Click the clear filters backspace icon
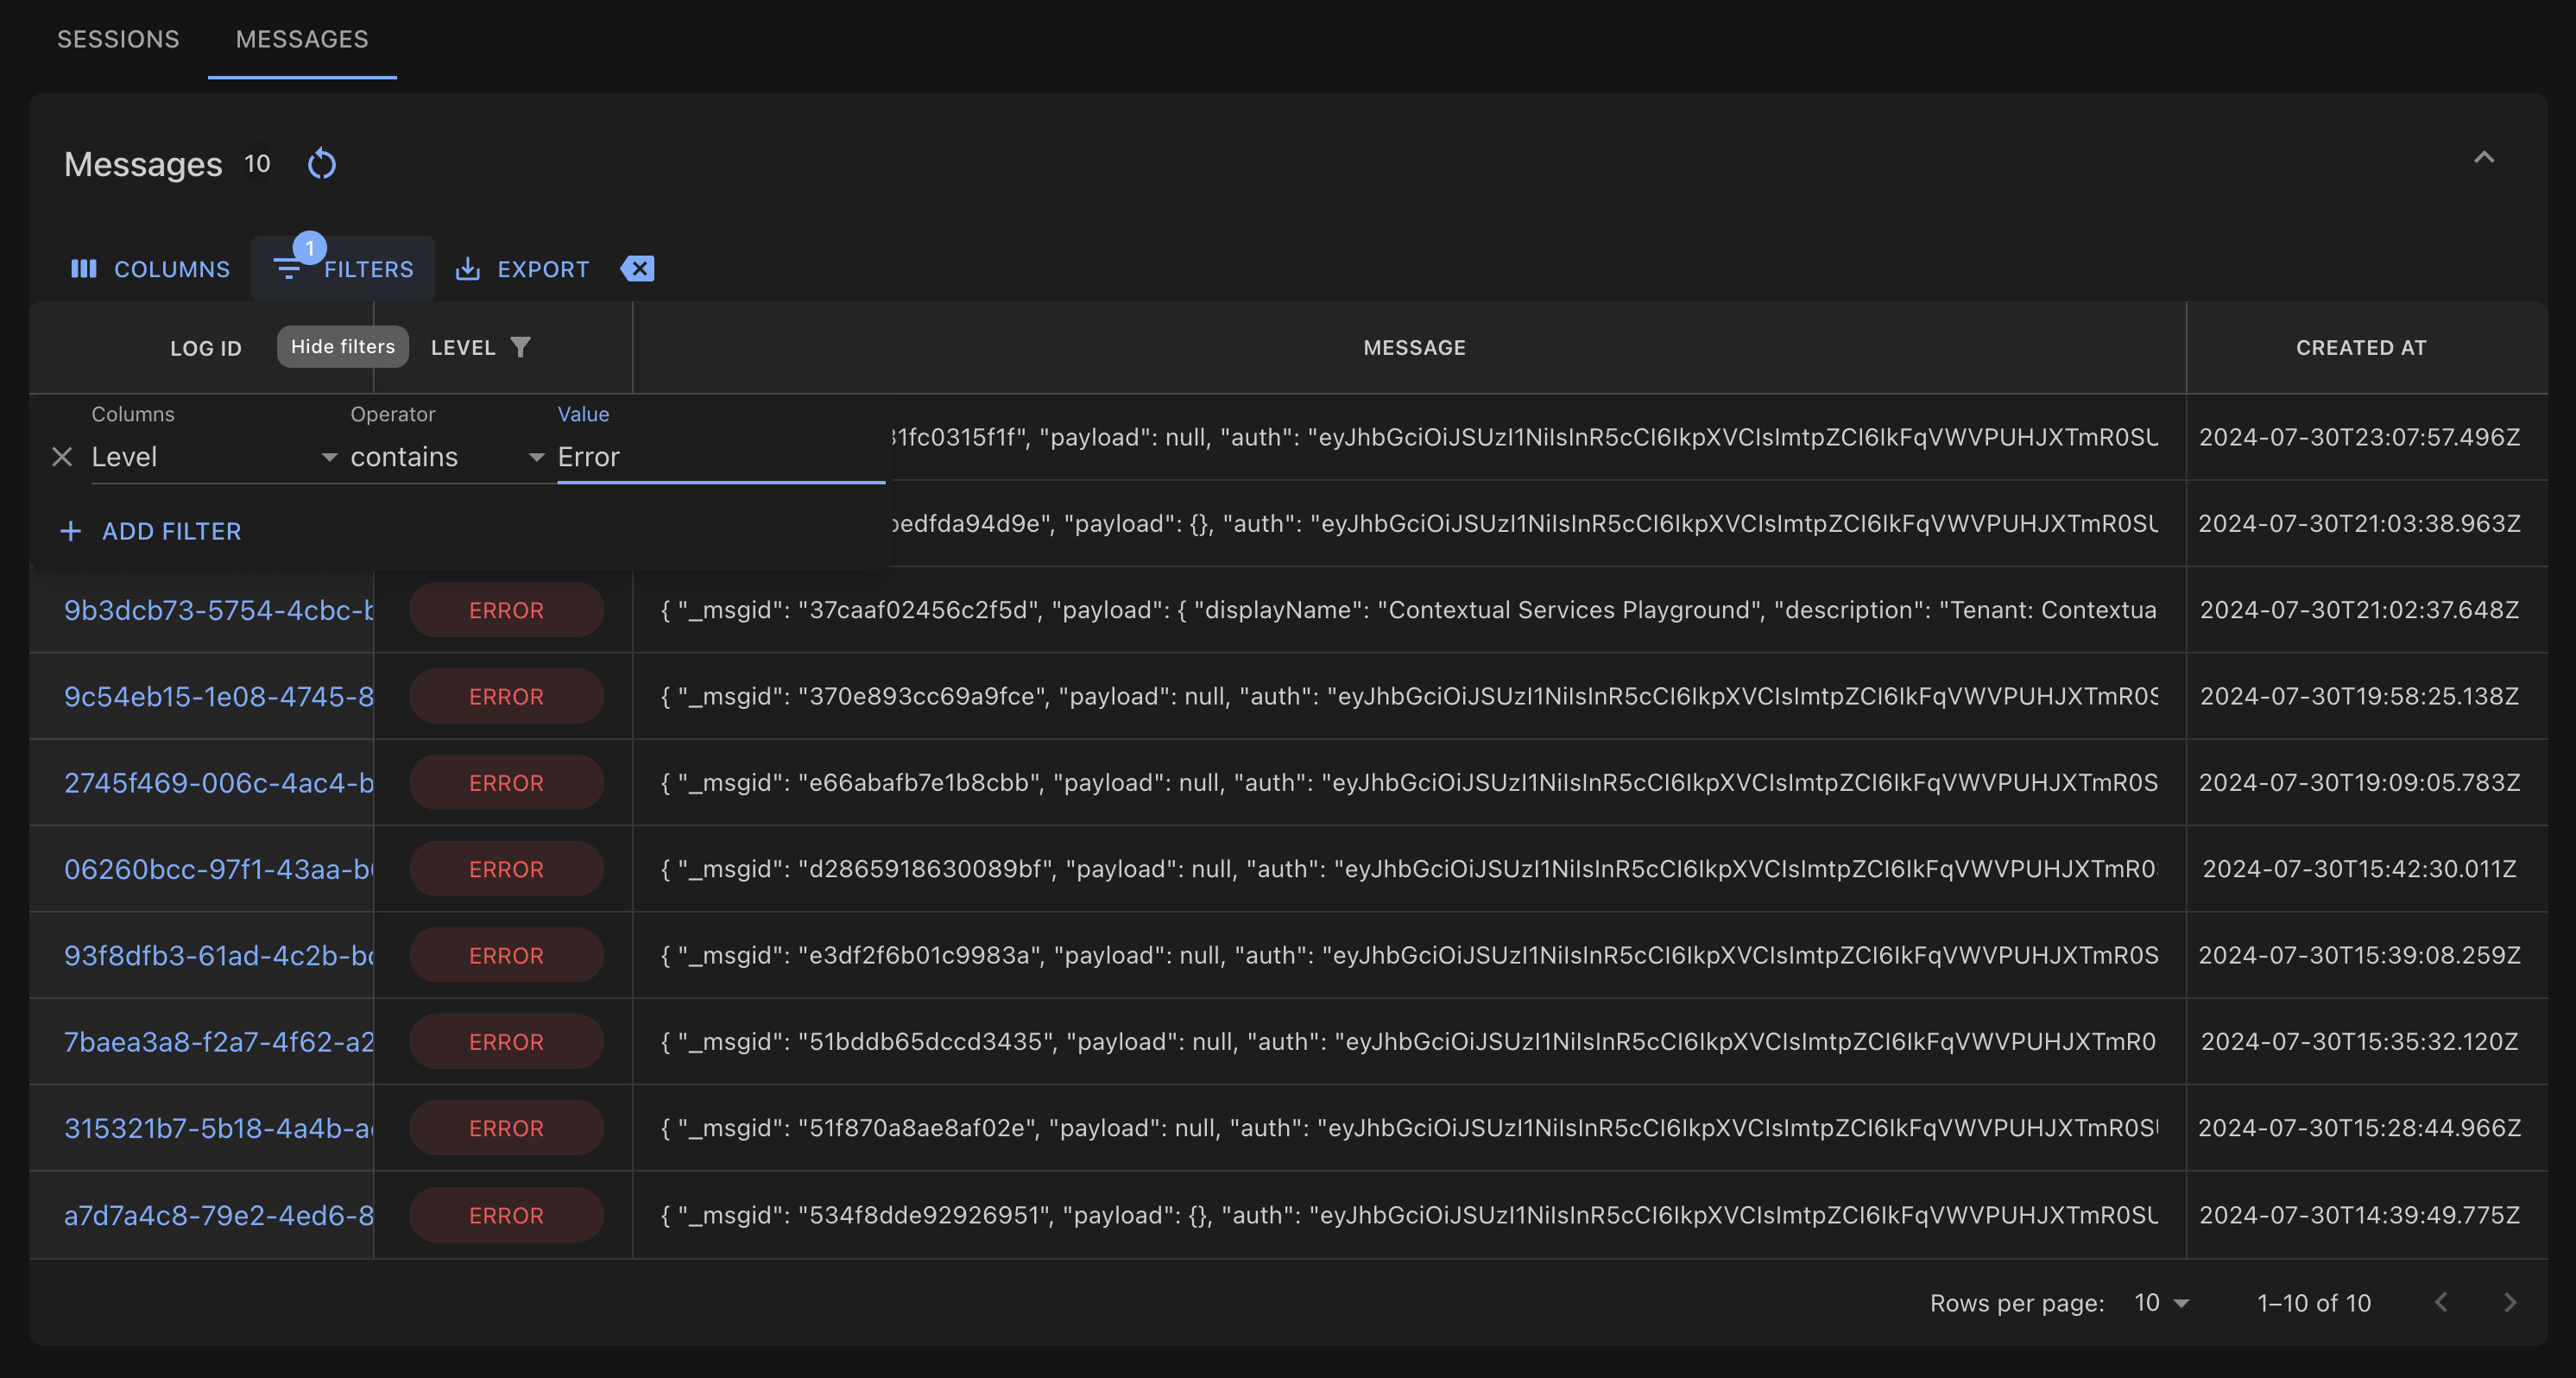 [637, 268]
